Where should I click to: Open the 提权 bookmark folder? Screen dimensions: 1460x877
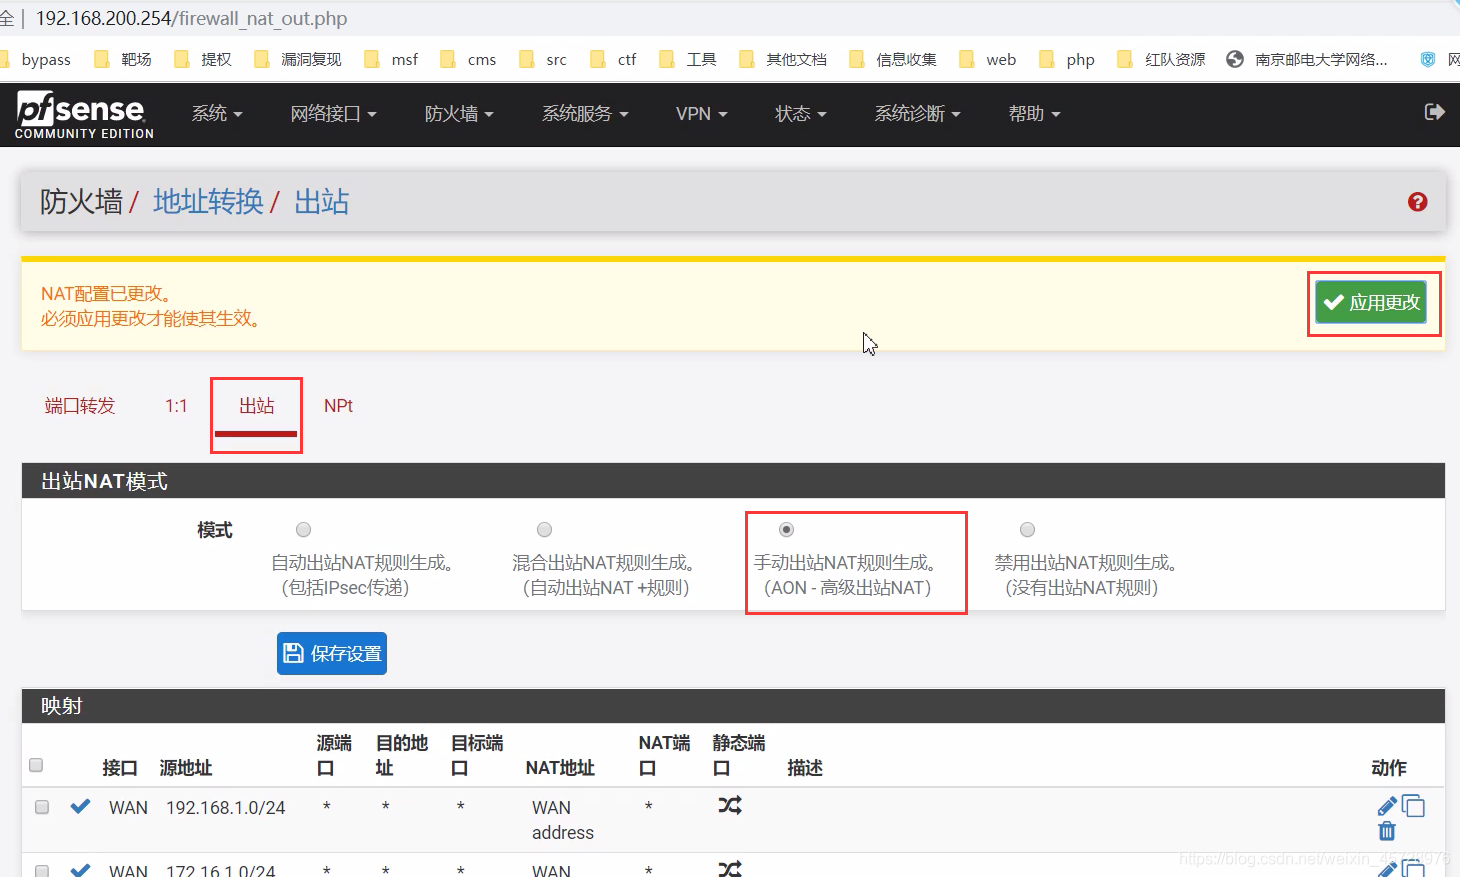pos(203,59)
